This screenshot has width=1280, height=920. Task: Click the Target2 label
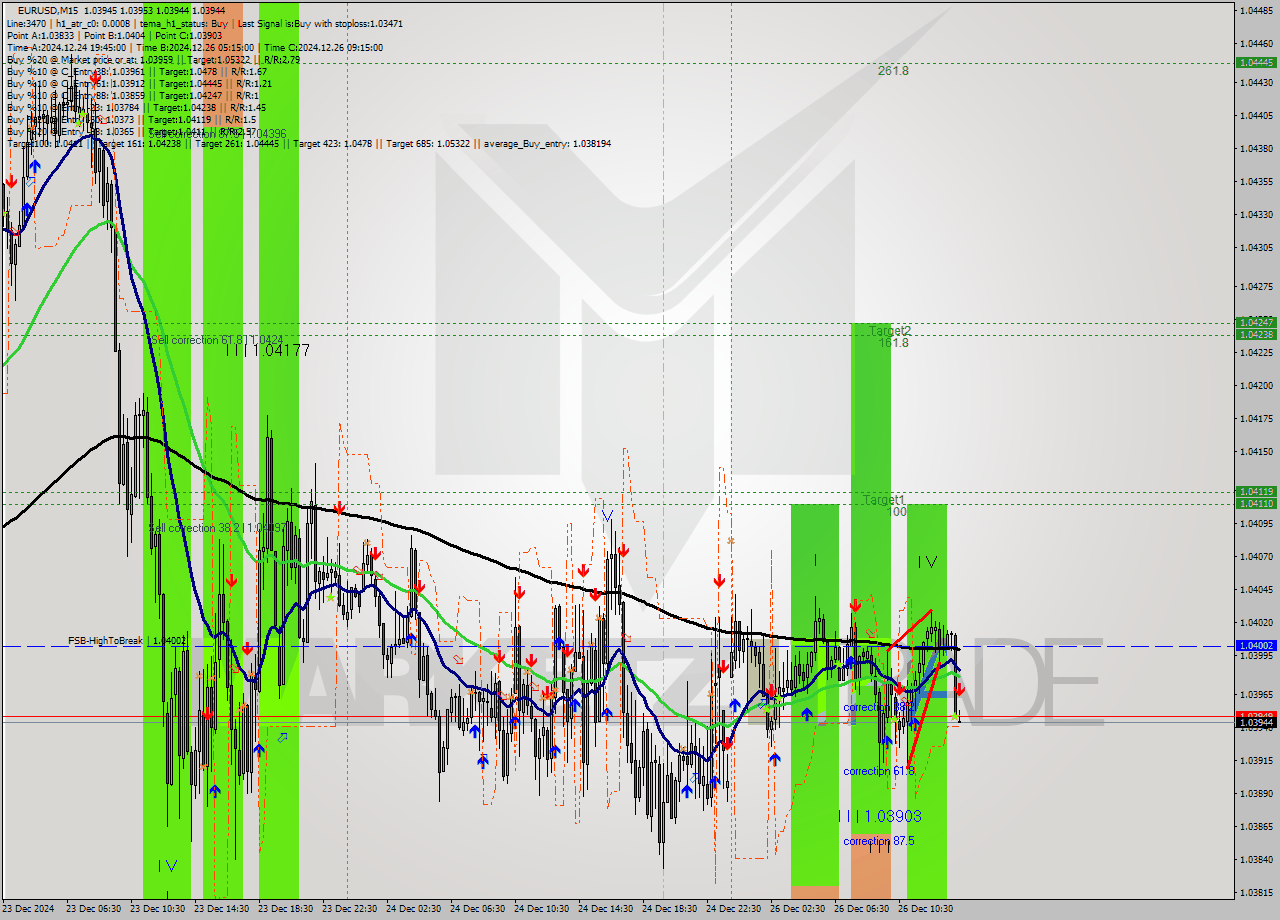click(890, 331)
